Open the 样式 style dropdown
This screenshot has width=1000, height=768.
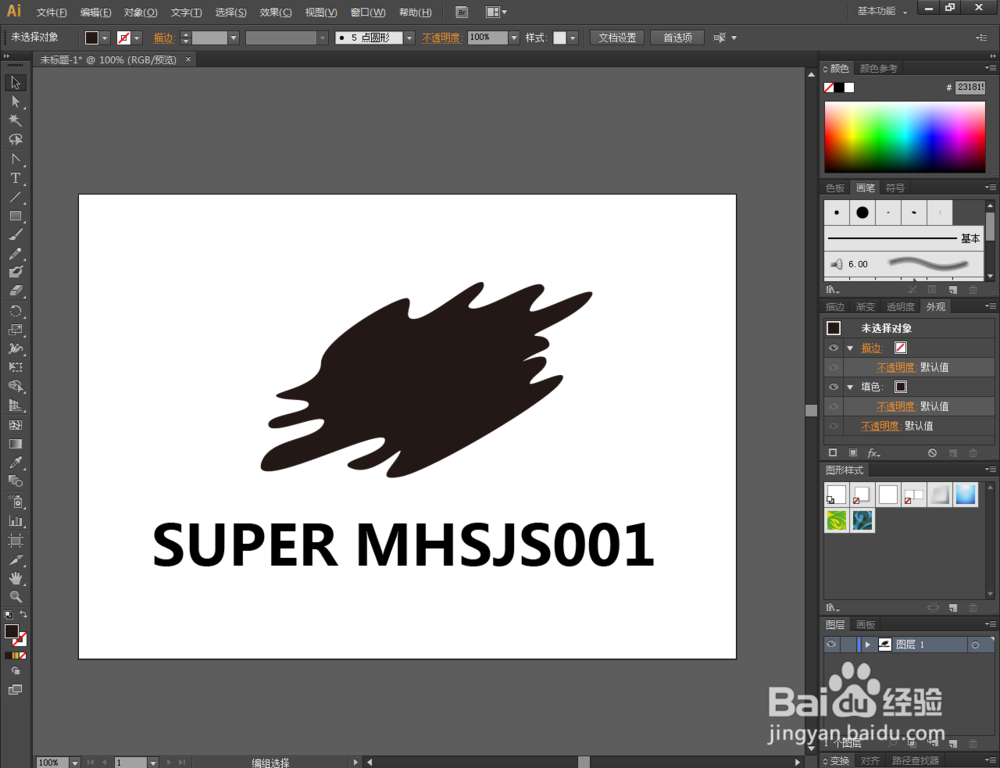click(x=573, y=38)
